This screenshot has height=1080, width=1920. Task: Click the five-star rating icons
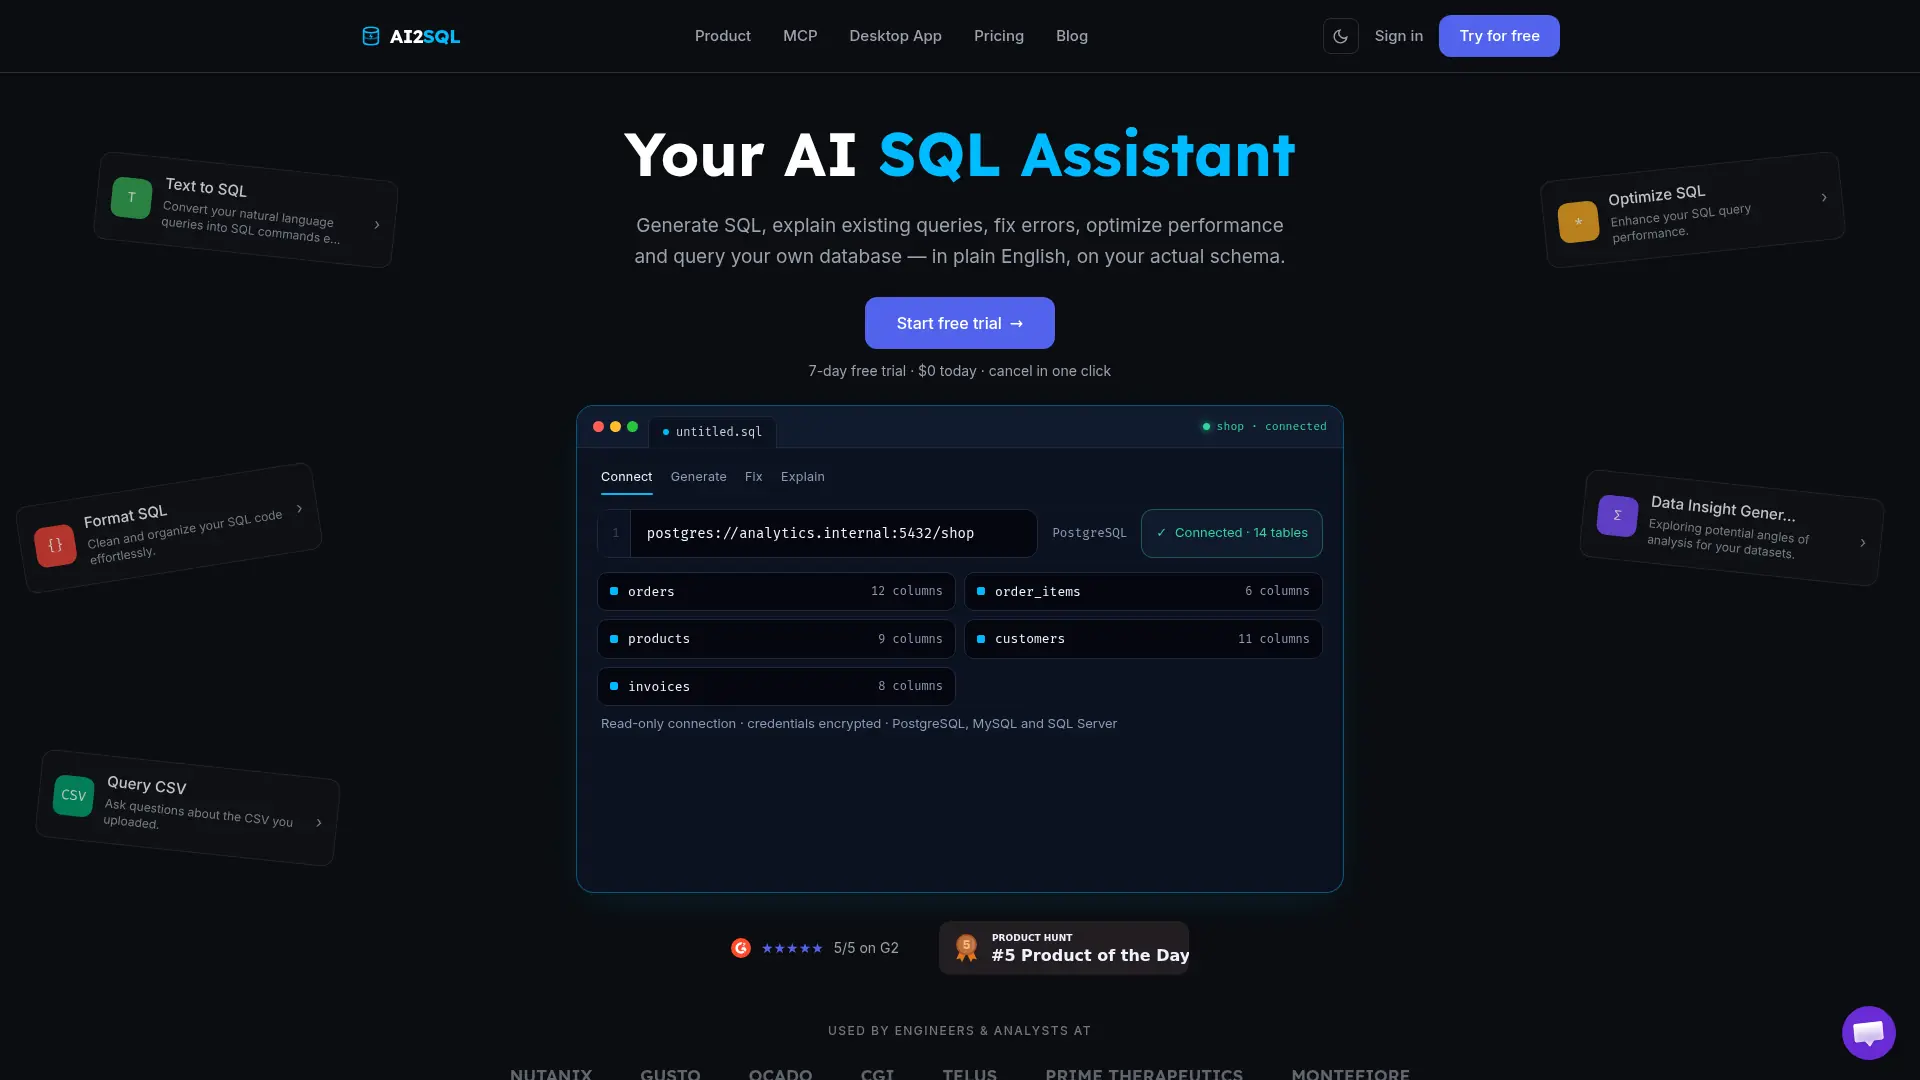click(792, 948)
